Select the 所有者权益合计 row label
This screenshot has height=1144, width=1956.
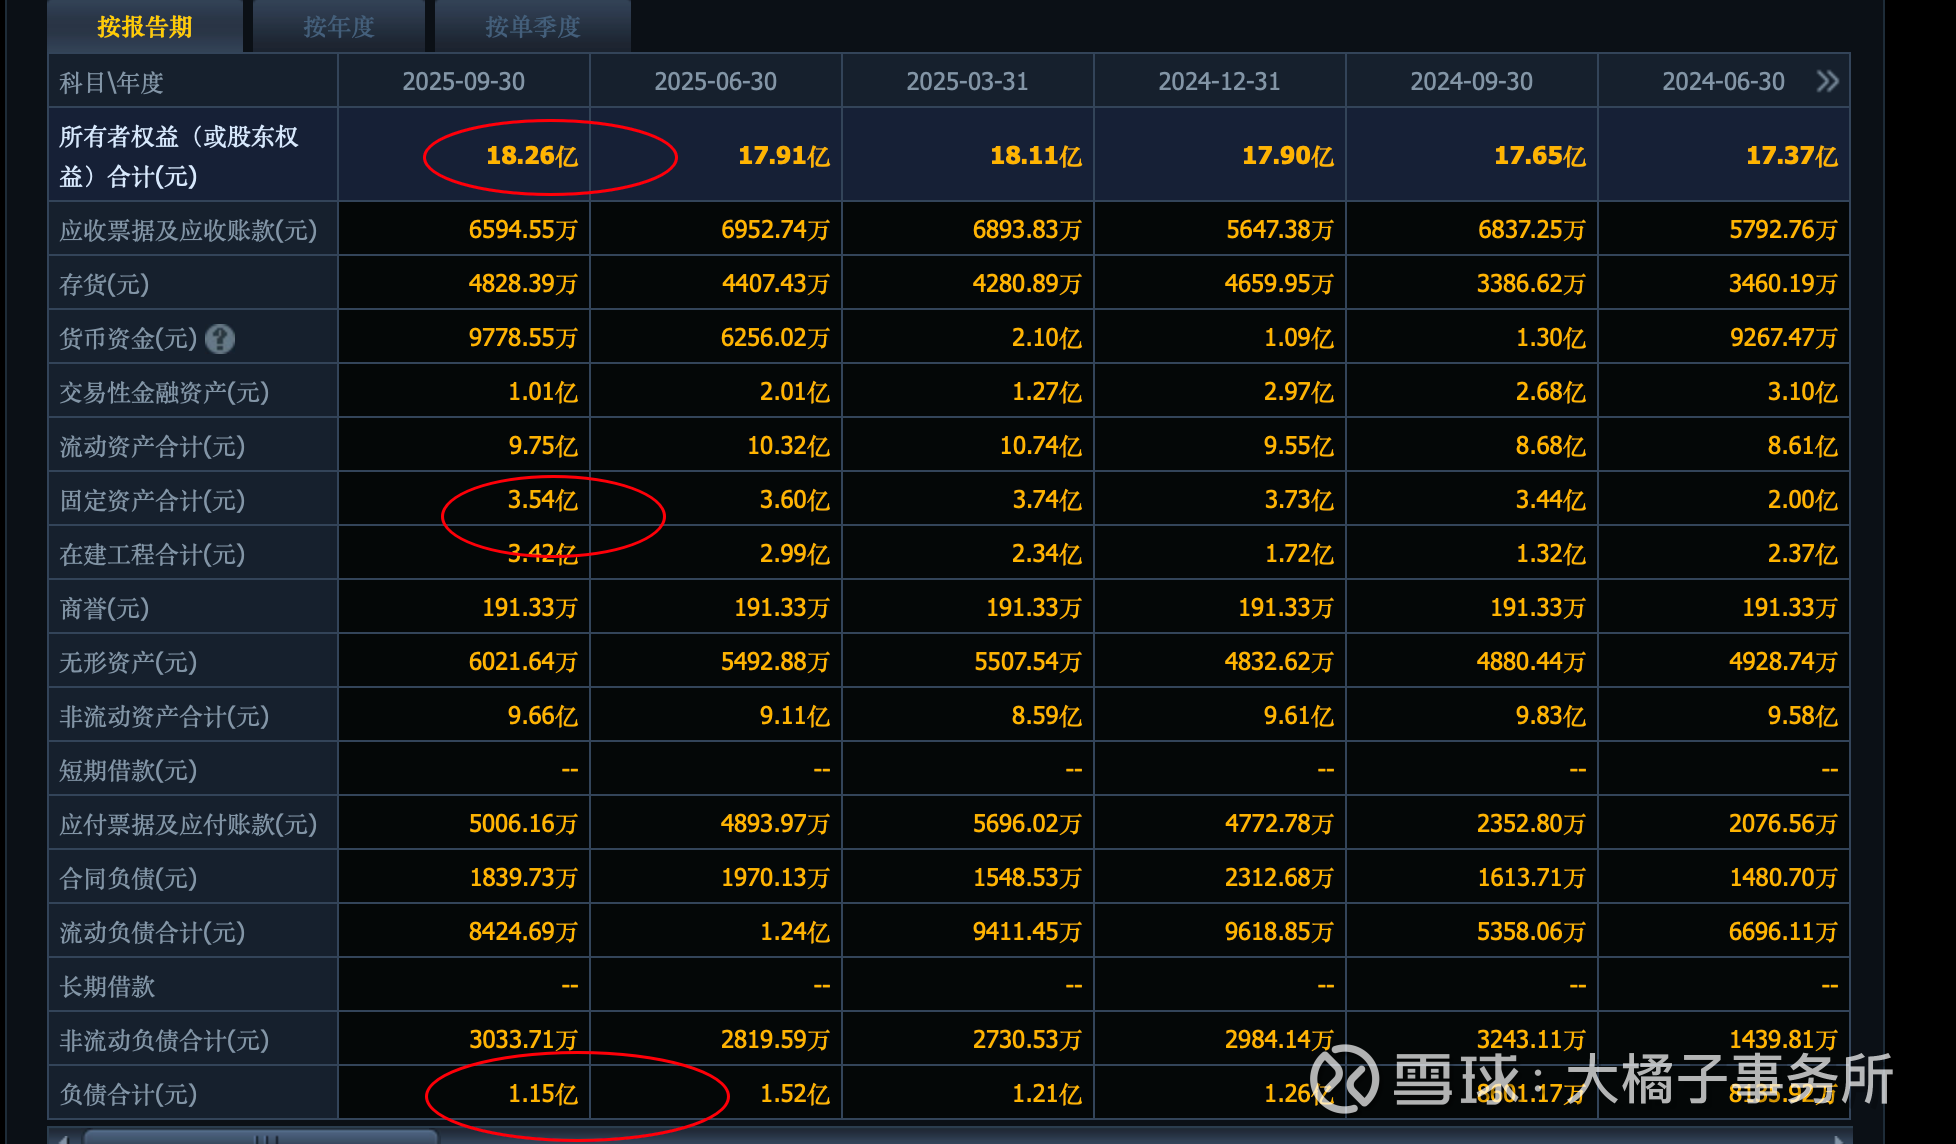[x=178, y=156]
